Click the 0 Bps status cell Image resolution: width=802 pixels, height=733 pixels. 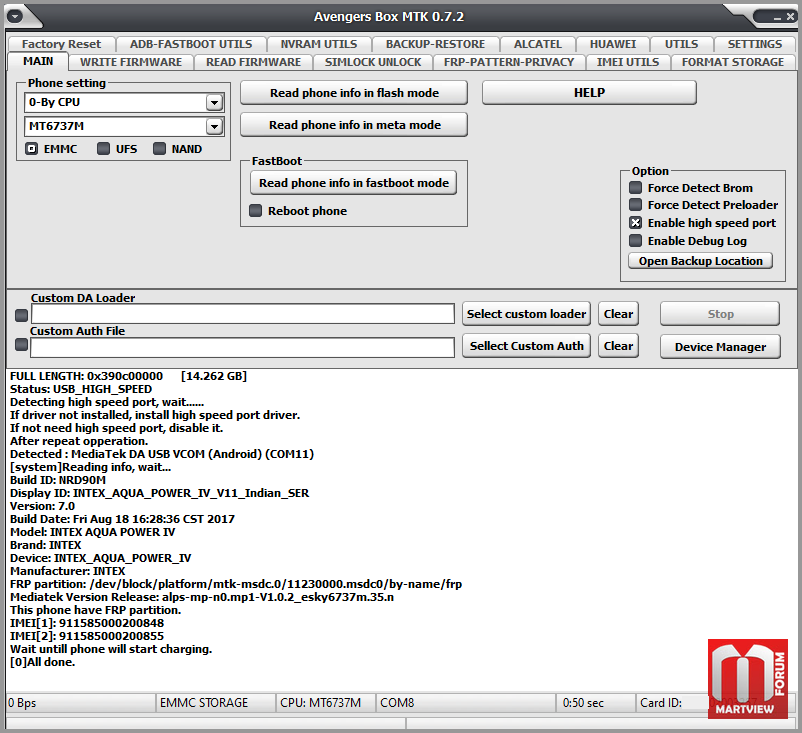[x=80, y=703]
